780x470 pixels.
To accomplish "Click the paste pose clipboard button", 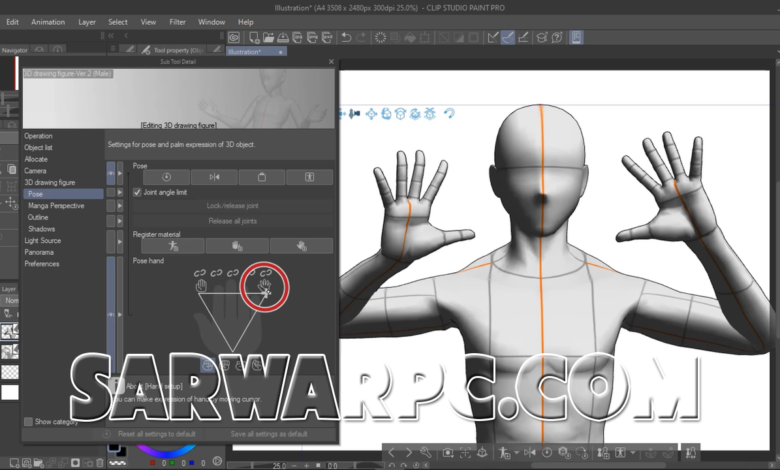I will [x=262, y=177].
